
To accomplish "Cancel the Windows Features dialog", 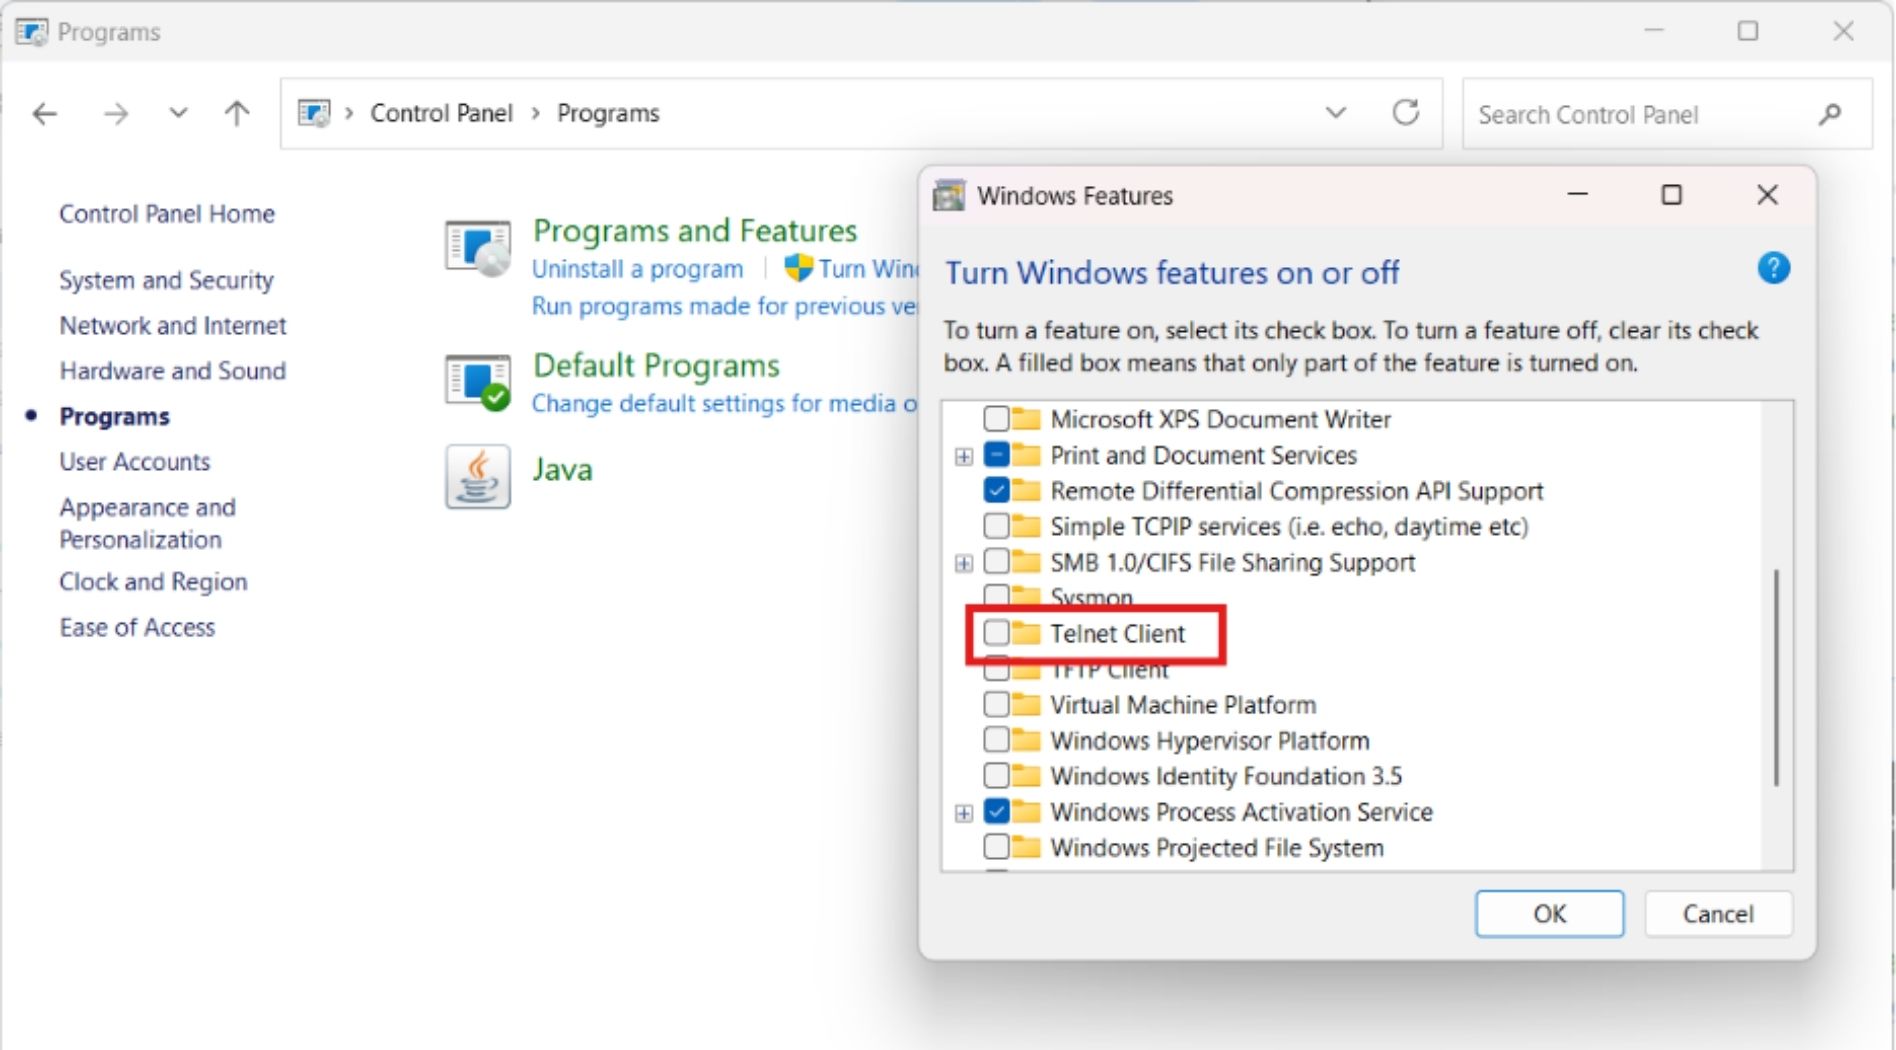I will pos(1718,914).
